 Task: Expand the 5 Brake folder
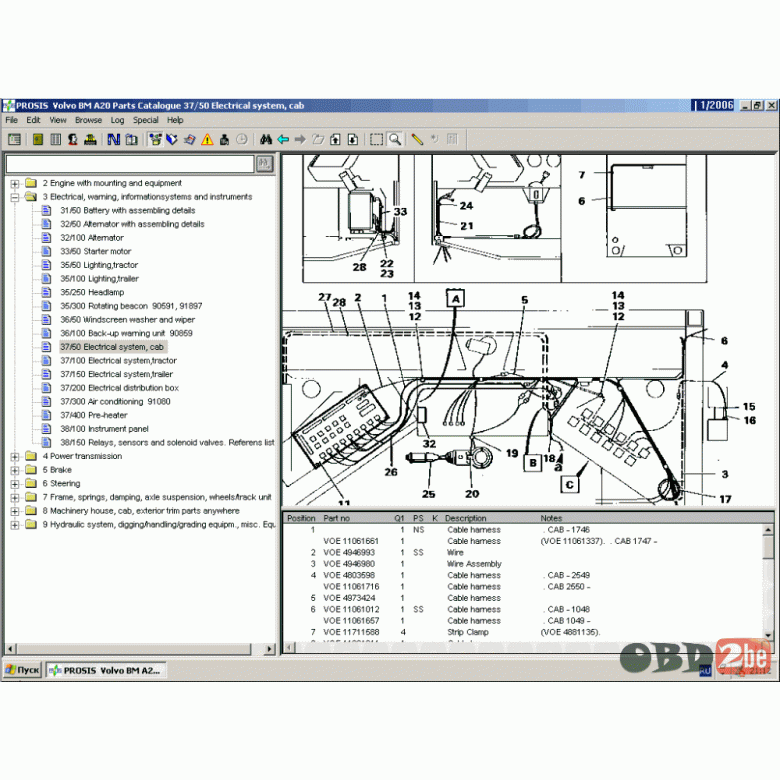pyautogui.click(x=15, y=470)
